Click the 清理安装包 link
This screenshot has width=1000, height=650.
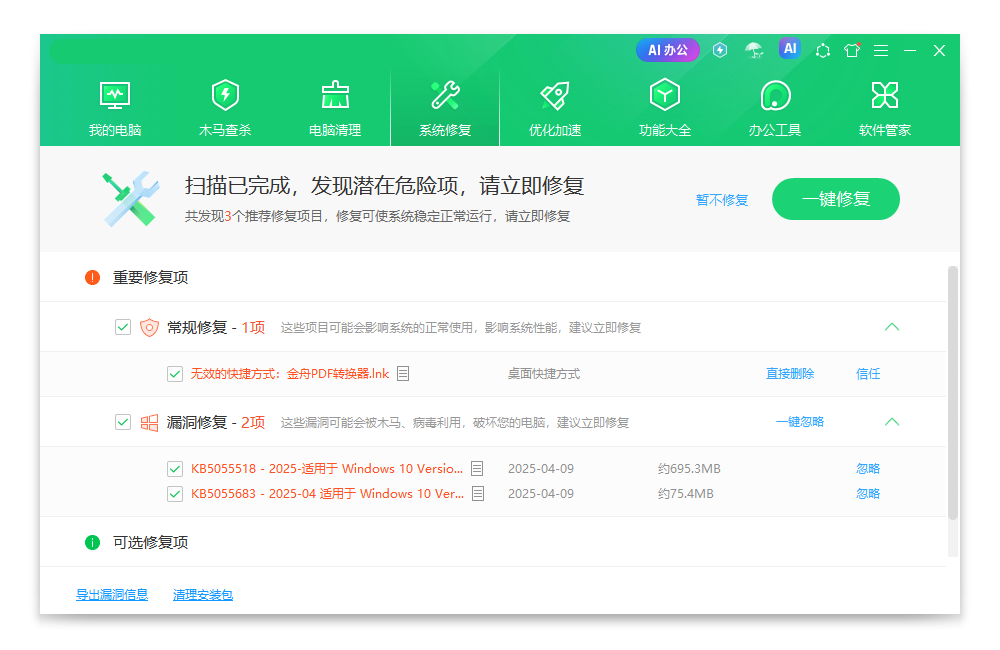point(203,595)
